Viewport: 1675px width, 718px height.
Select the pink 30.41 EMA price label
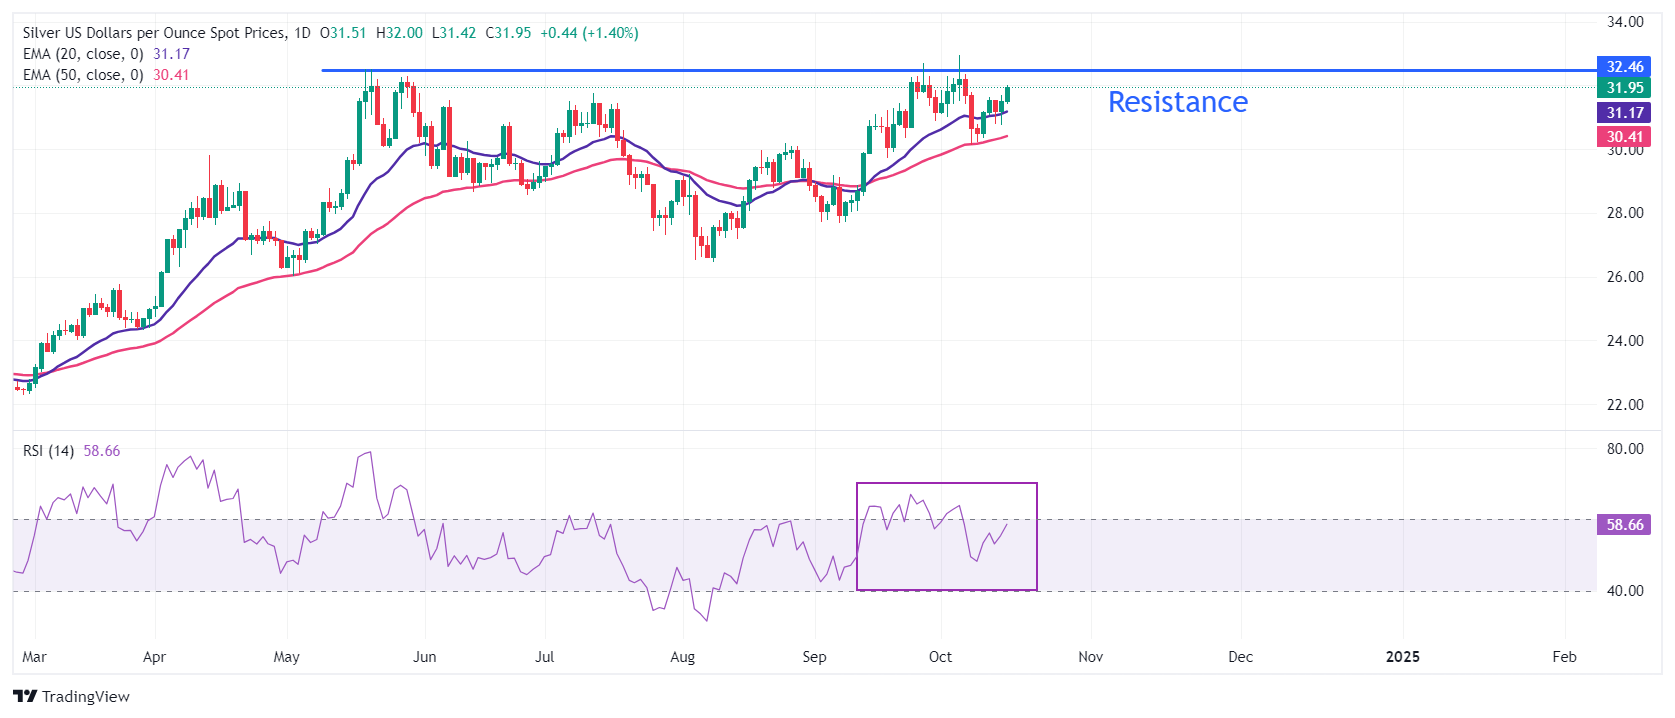point(1624,137)
